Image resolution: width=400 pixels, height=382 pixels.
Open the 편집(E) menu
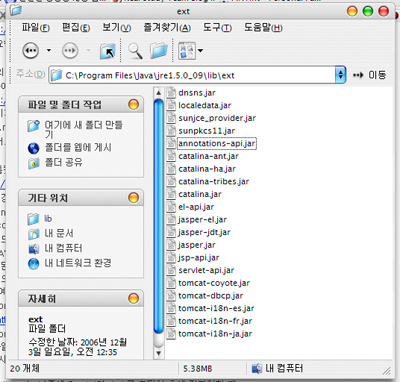[76, 27]
